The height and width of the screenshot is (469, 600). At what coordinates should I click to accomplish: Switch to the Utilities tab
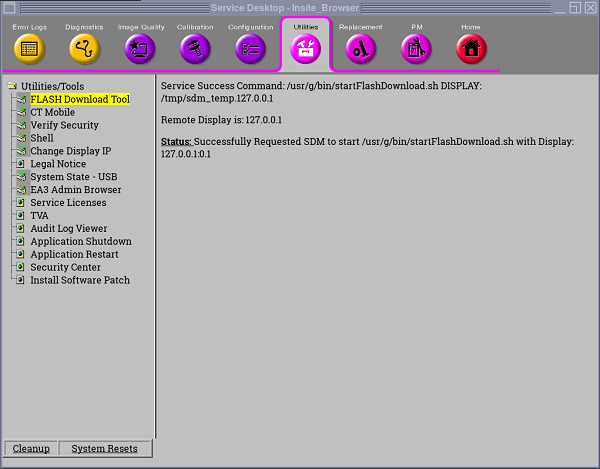pyautogui.click(x=306, y=45)
